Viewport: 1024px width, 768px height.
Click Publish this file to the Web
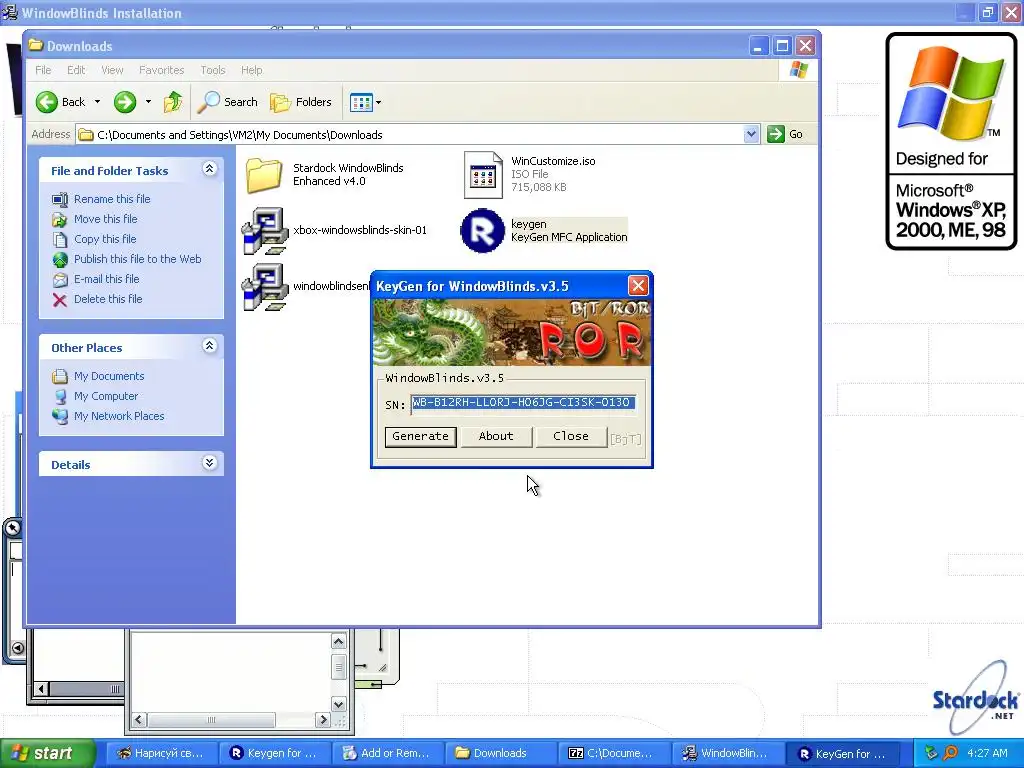(137, 259)
